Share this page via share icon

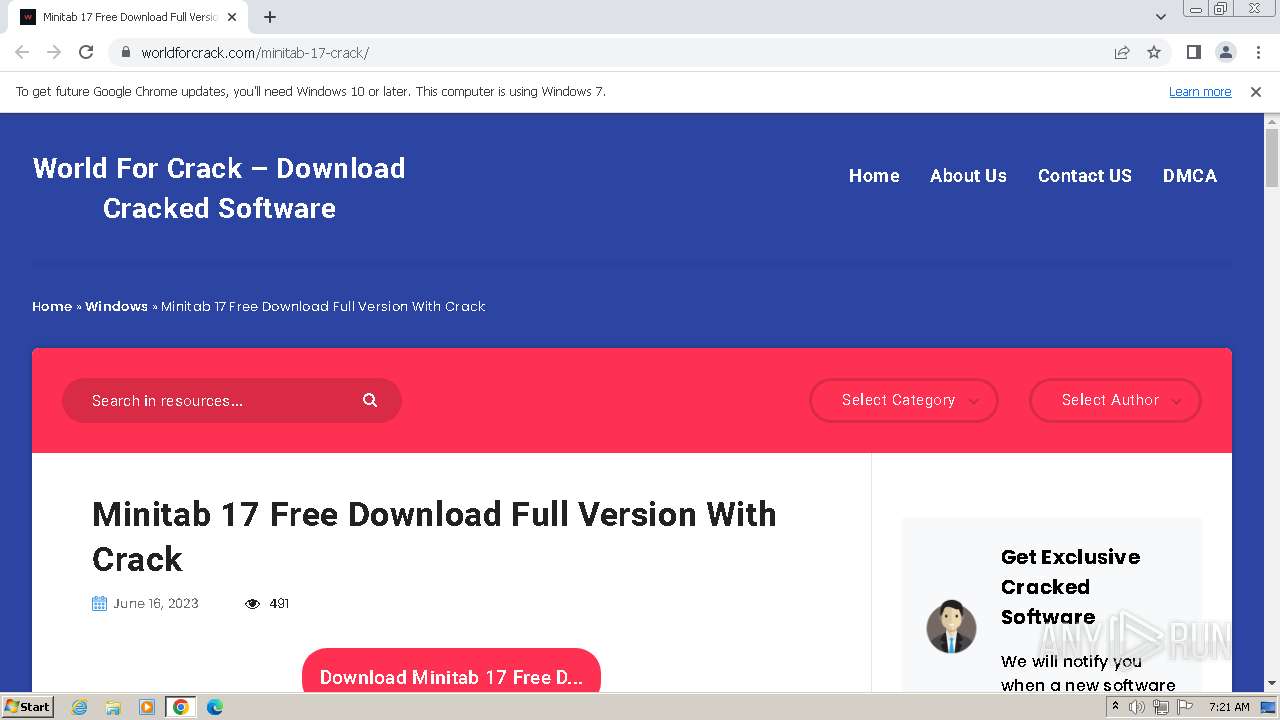1122,52
